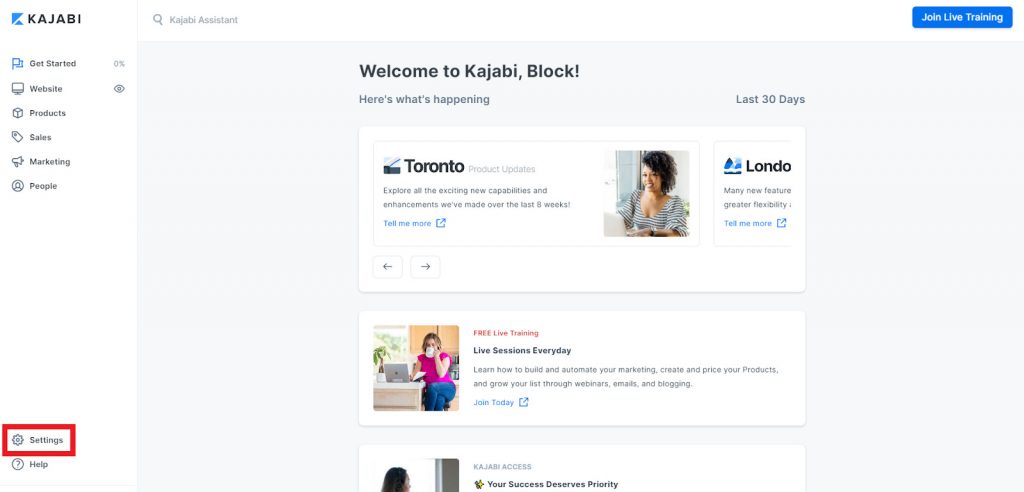Follow Toronto card's Tell me more link

407,223
